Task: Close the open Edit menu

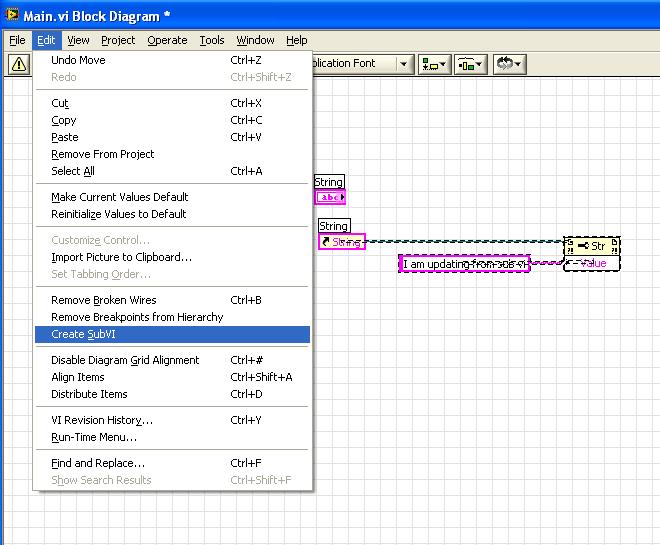Action: pyautogui.click(x=46, y=40)
